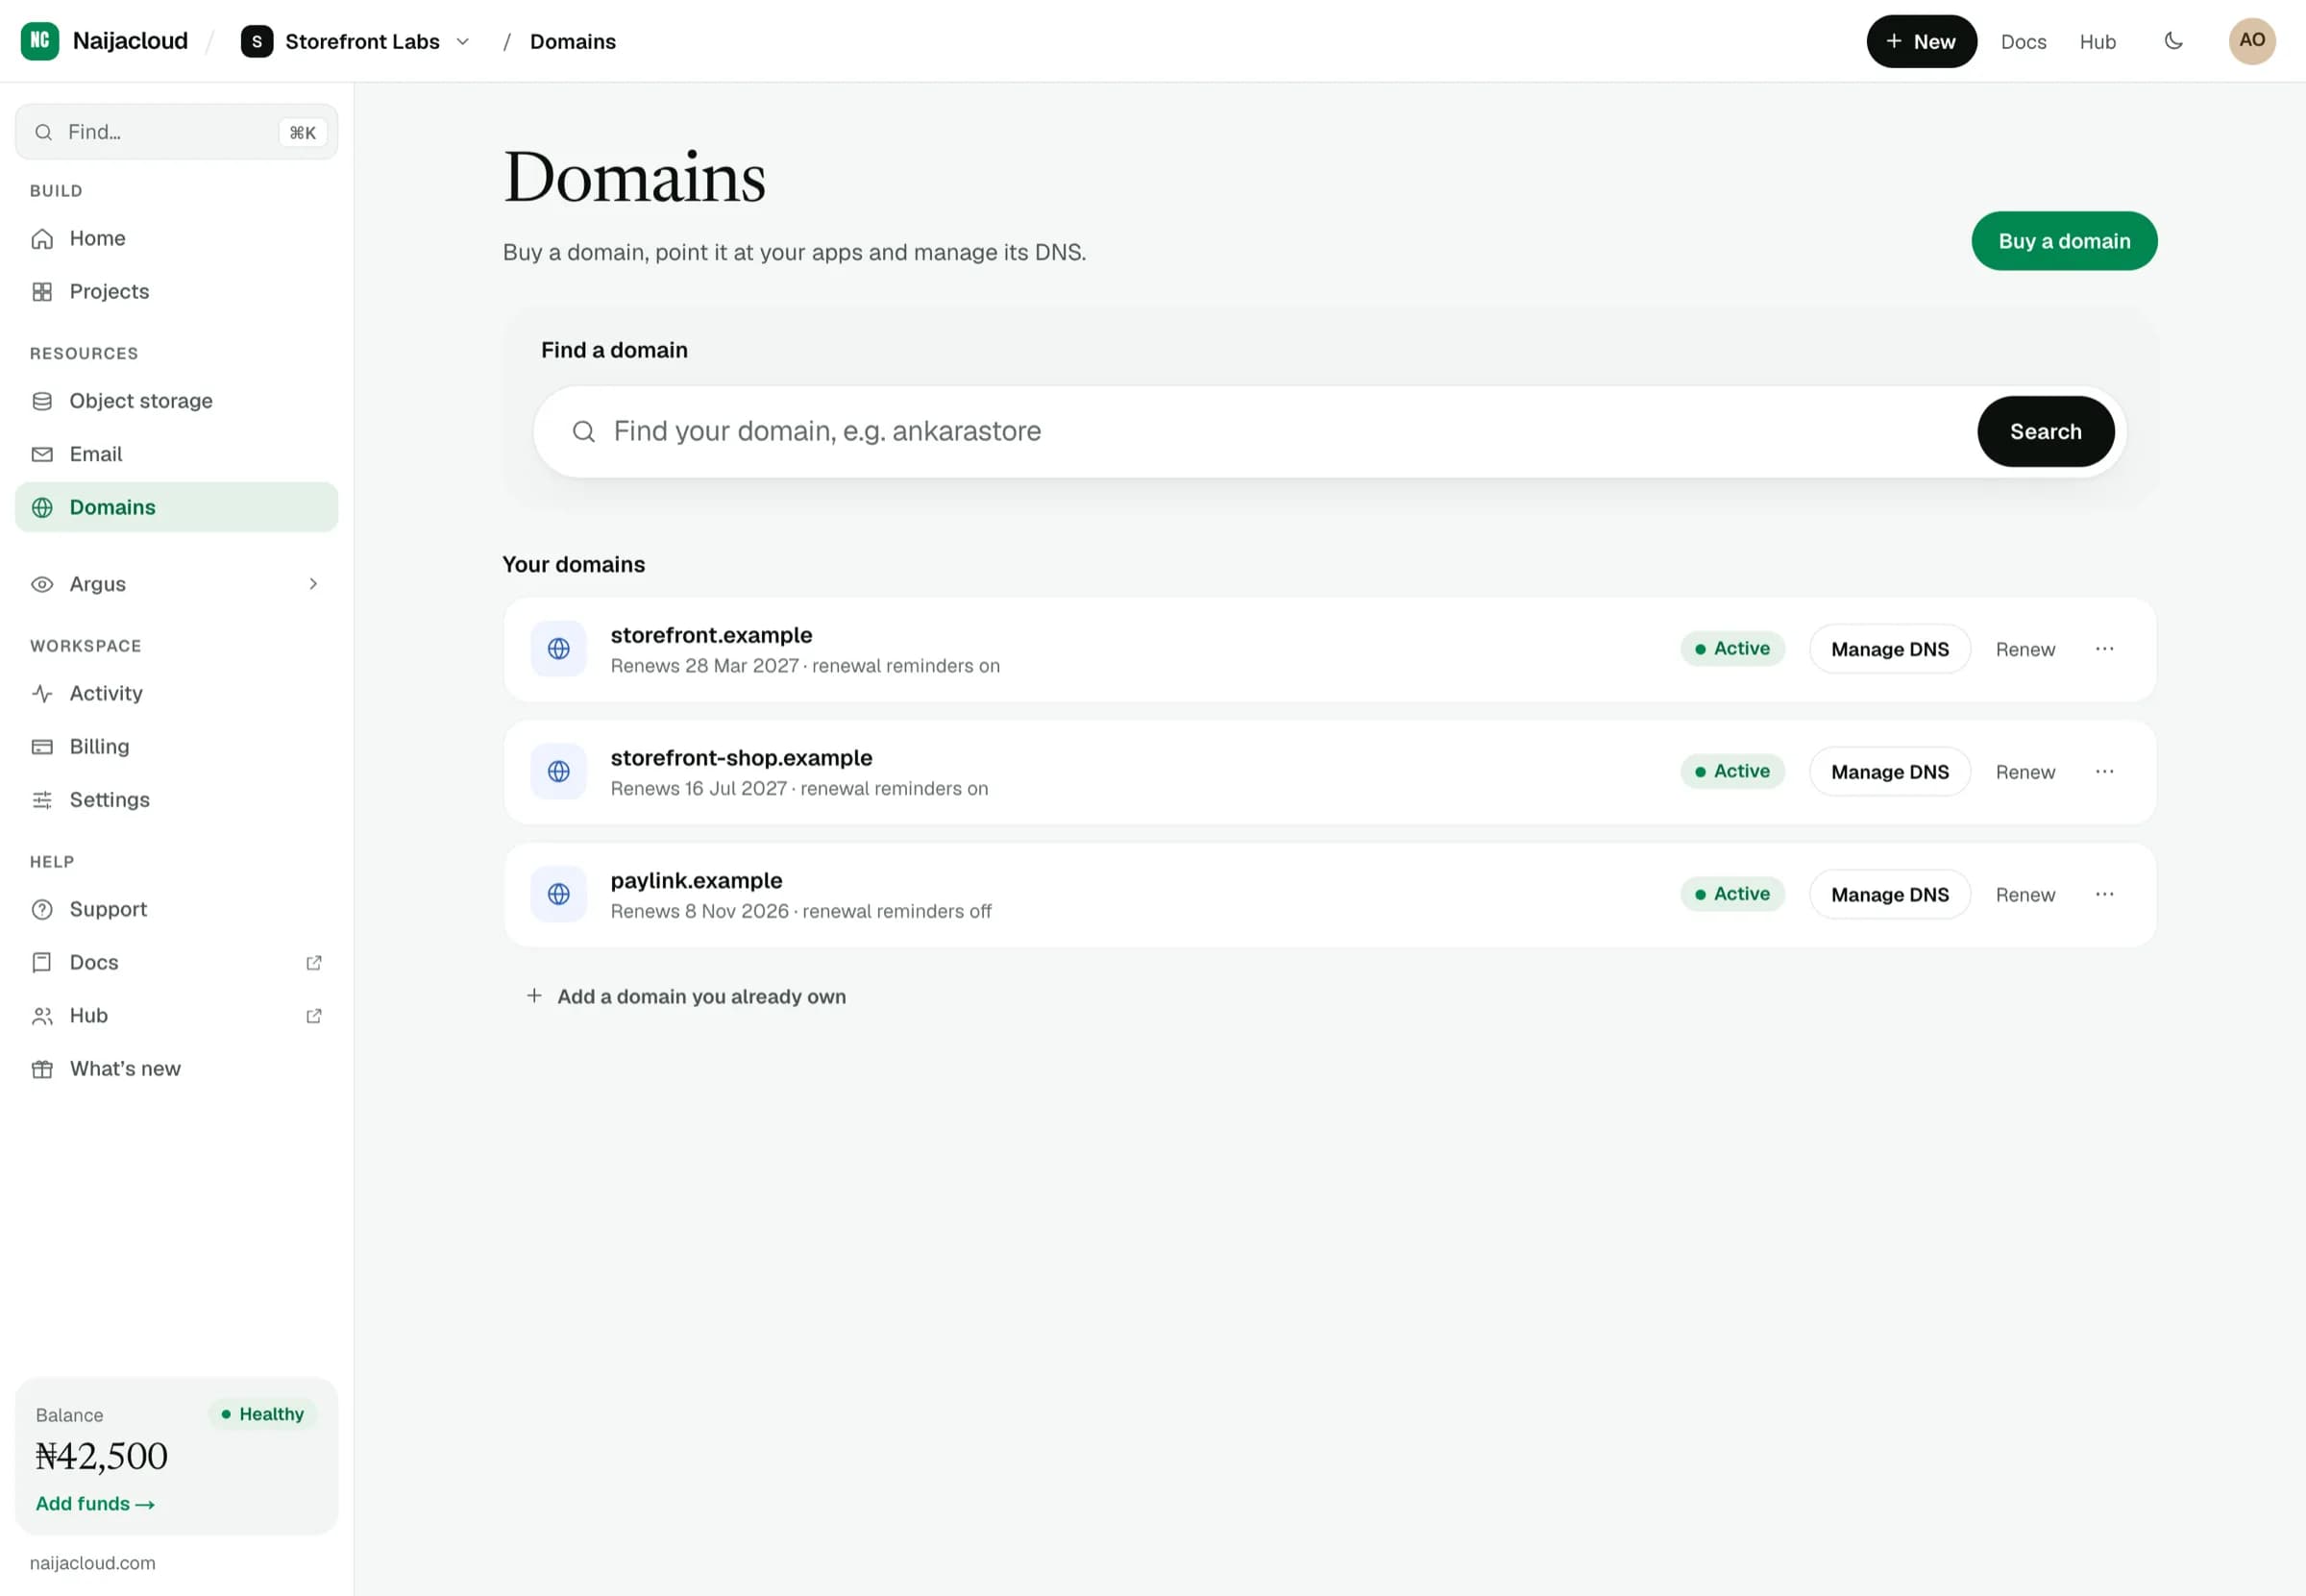This screenshot has height=1596, width=2306.
Task: Open more options for storefront-shop.example
Action: (2104, 772)
